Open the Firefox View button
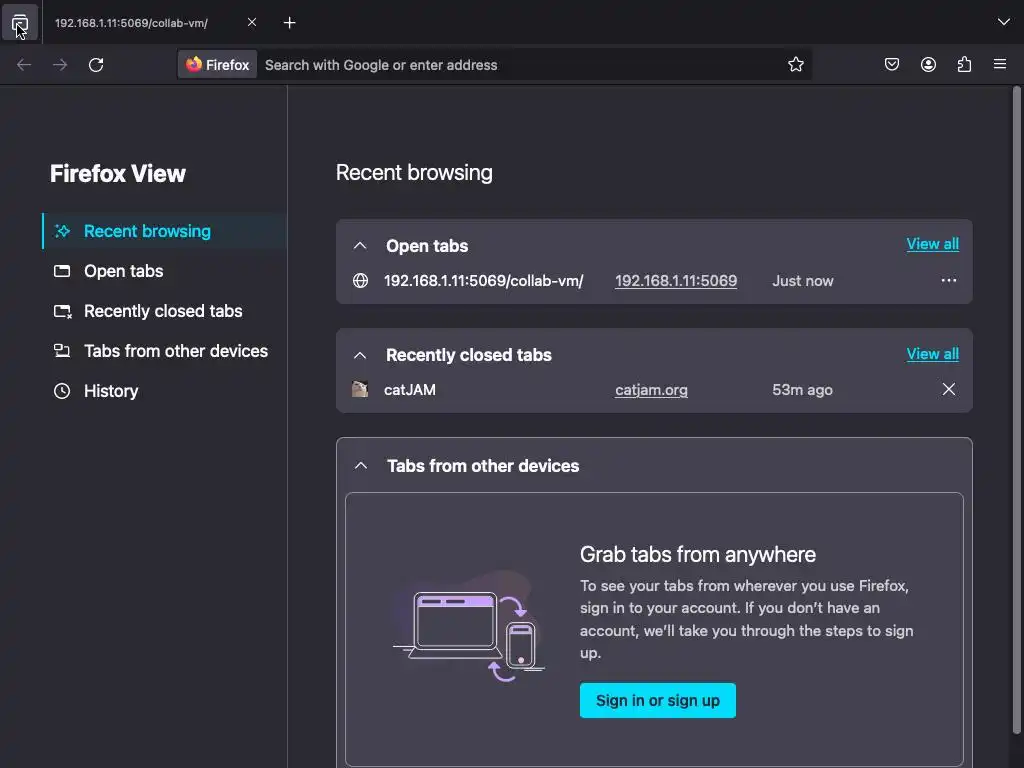 20,23
